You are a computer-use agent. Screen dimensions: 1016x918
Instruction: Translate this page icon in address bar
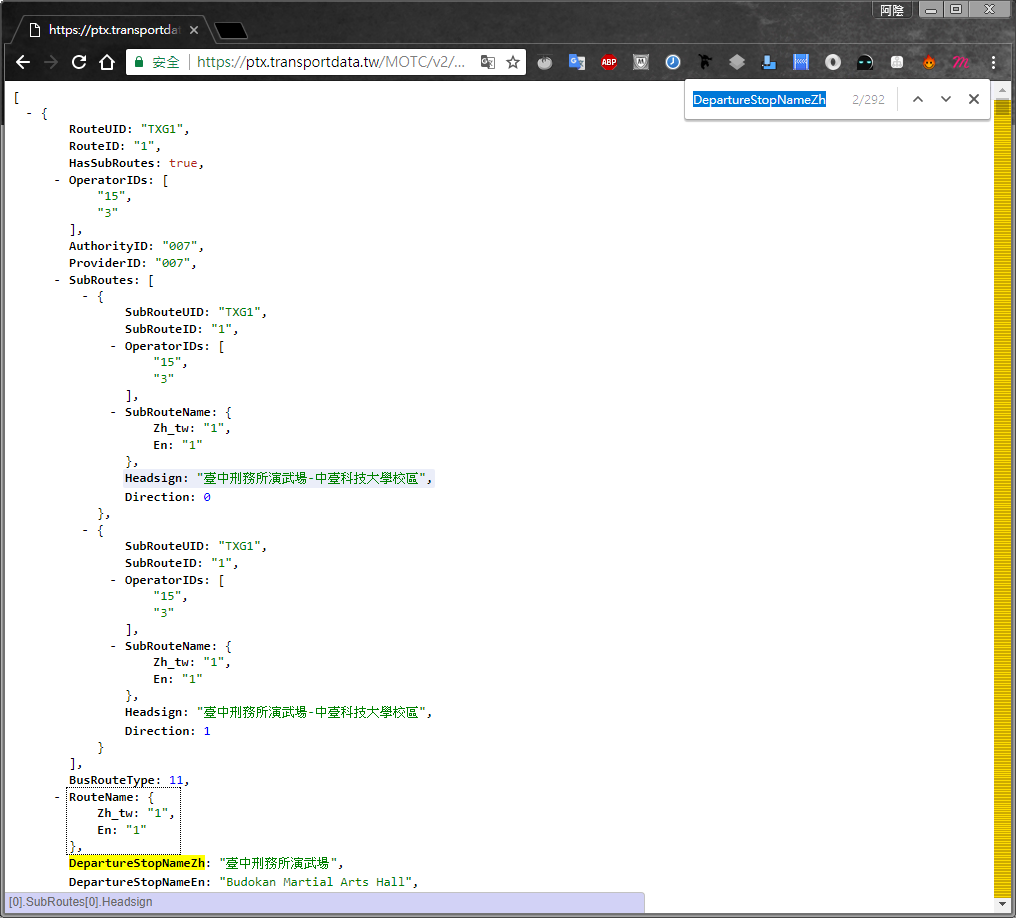(x=488, y=62)
